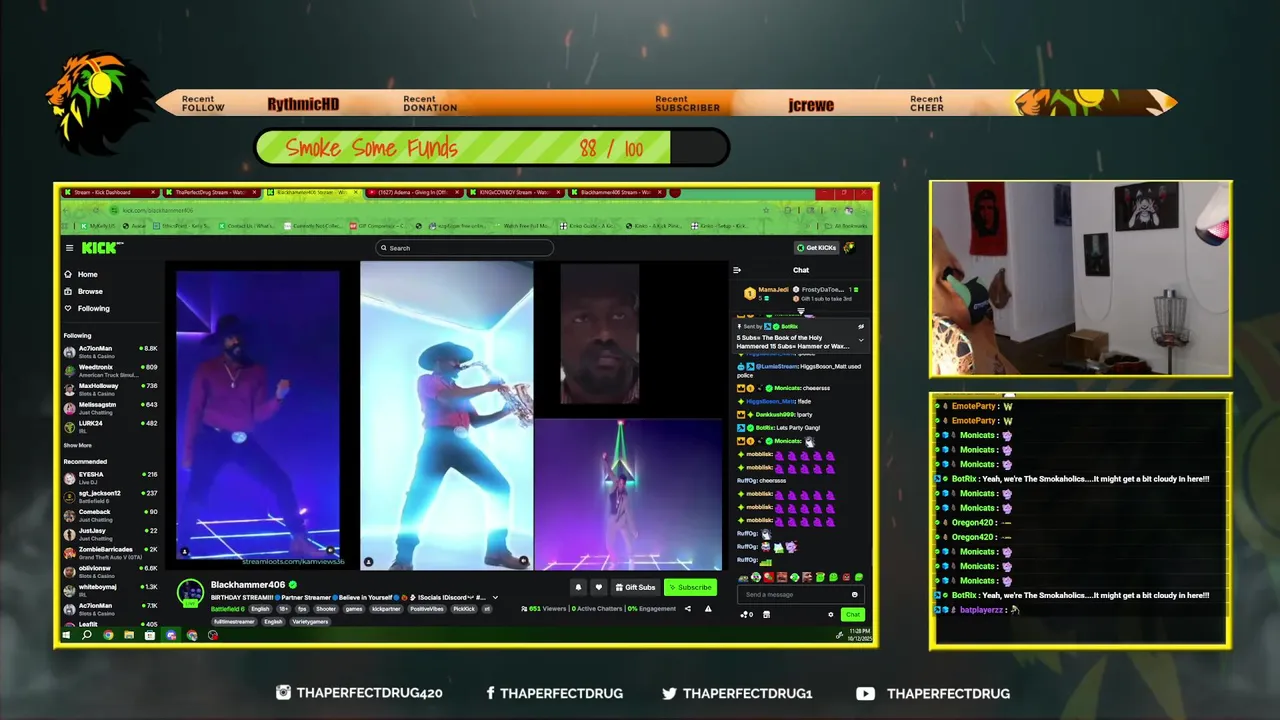Open the gift shop icon below message box
Image resolution: width=1280 pixels, height=720 pixels.
click(x=767, y=614)
